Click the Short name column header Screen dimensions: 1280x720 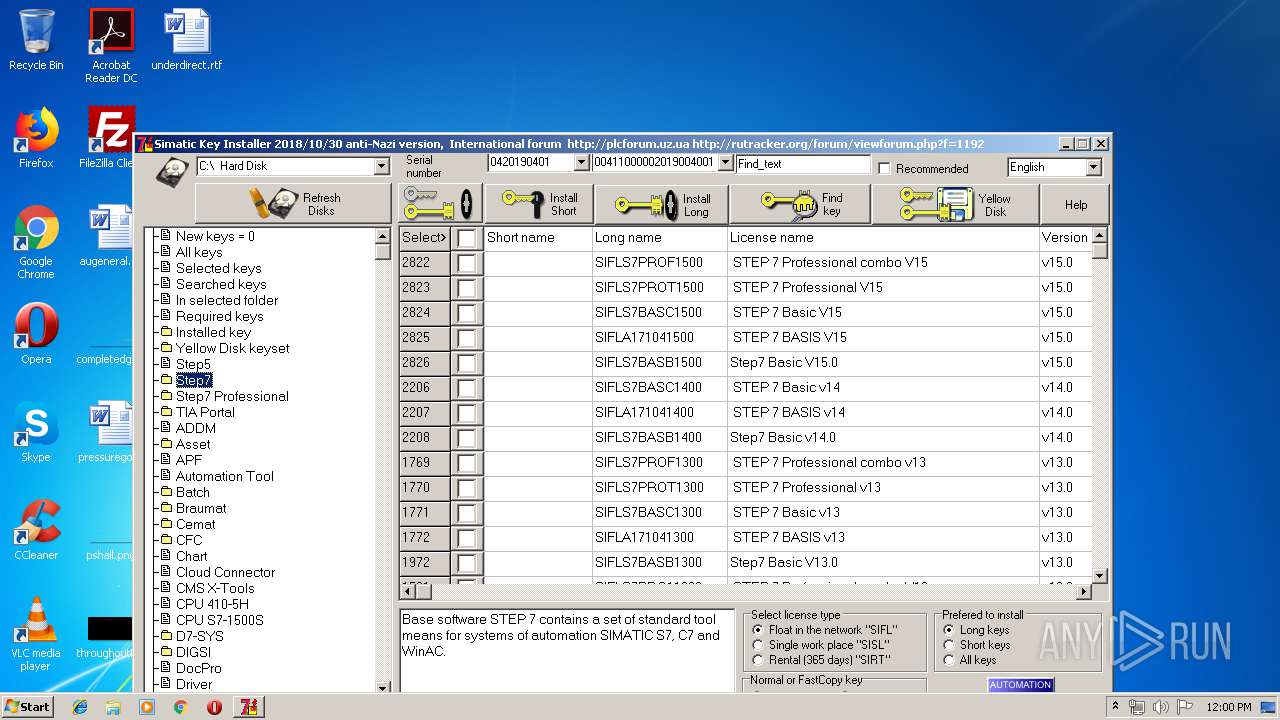pyautogui.click(x=538, y=238)
